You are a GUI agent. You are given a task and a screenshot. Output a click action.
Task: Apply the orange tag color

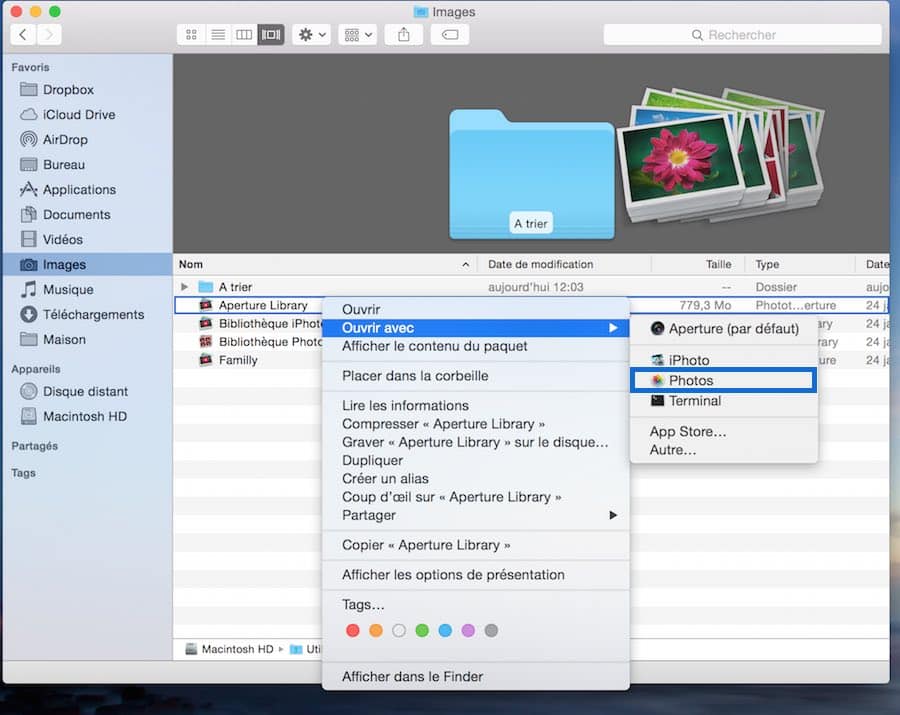click(376, 631)
